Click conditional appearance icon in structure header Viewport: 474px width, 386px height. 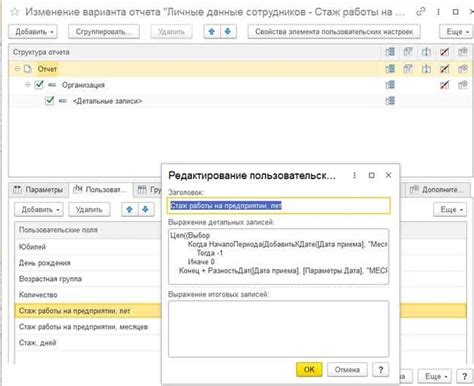point(444,52)
